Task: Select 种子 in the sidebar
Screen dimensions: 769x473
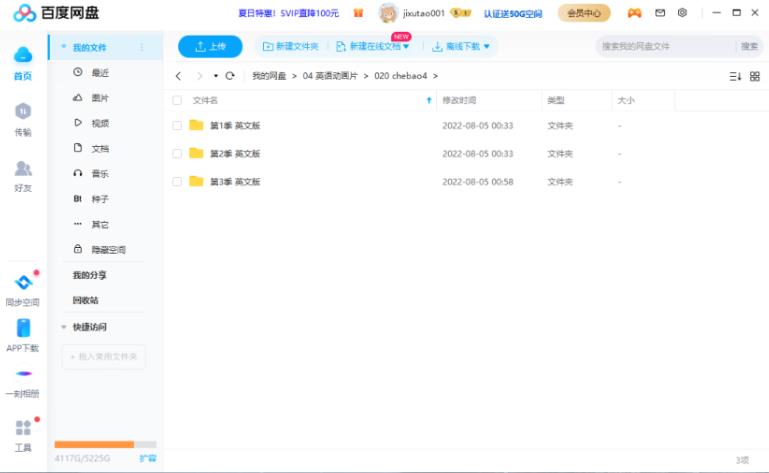Action: pos(100,199)
